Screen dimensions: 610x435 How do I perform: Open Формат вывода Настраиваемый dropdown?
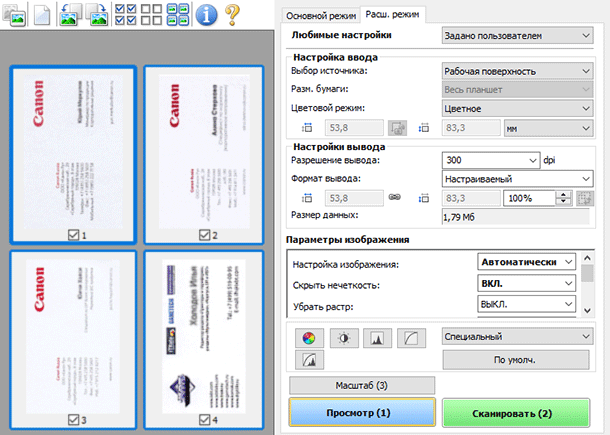(x=517, y=179)
